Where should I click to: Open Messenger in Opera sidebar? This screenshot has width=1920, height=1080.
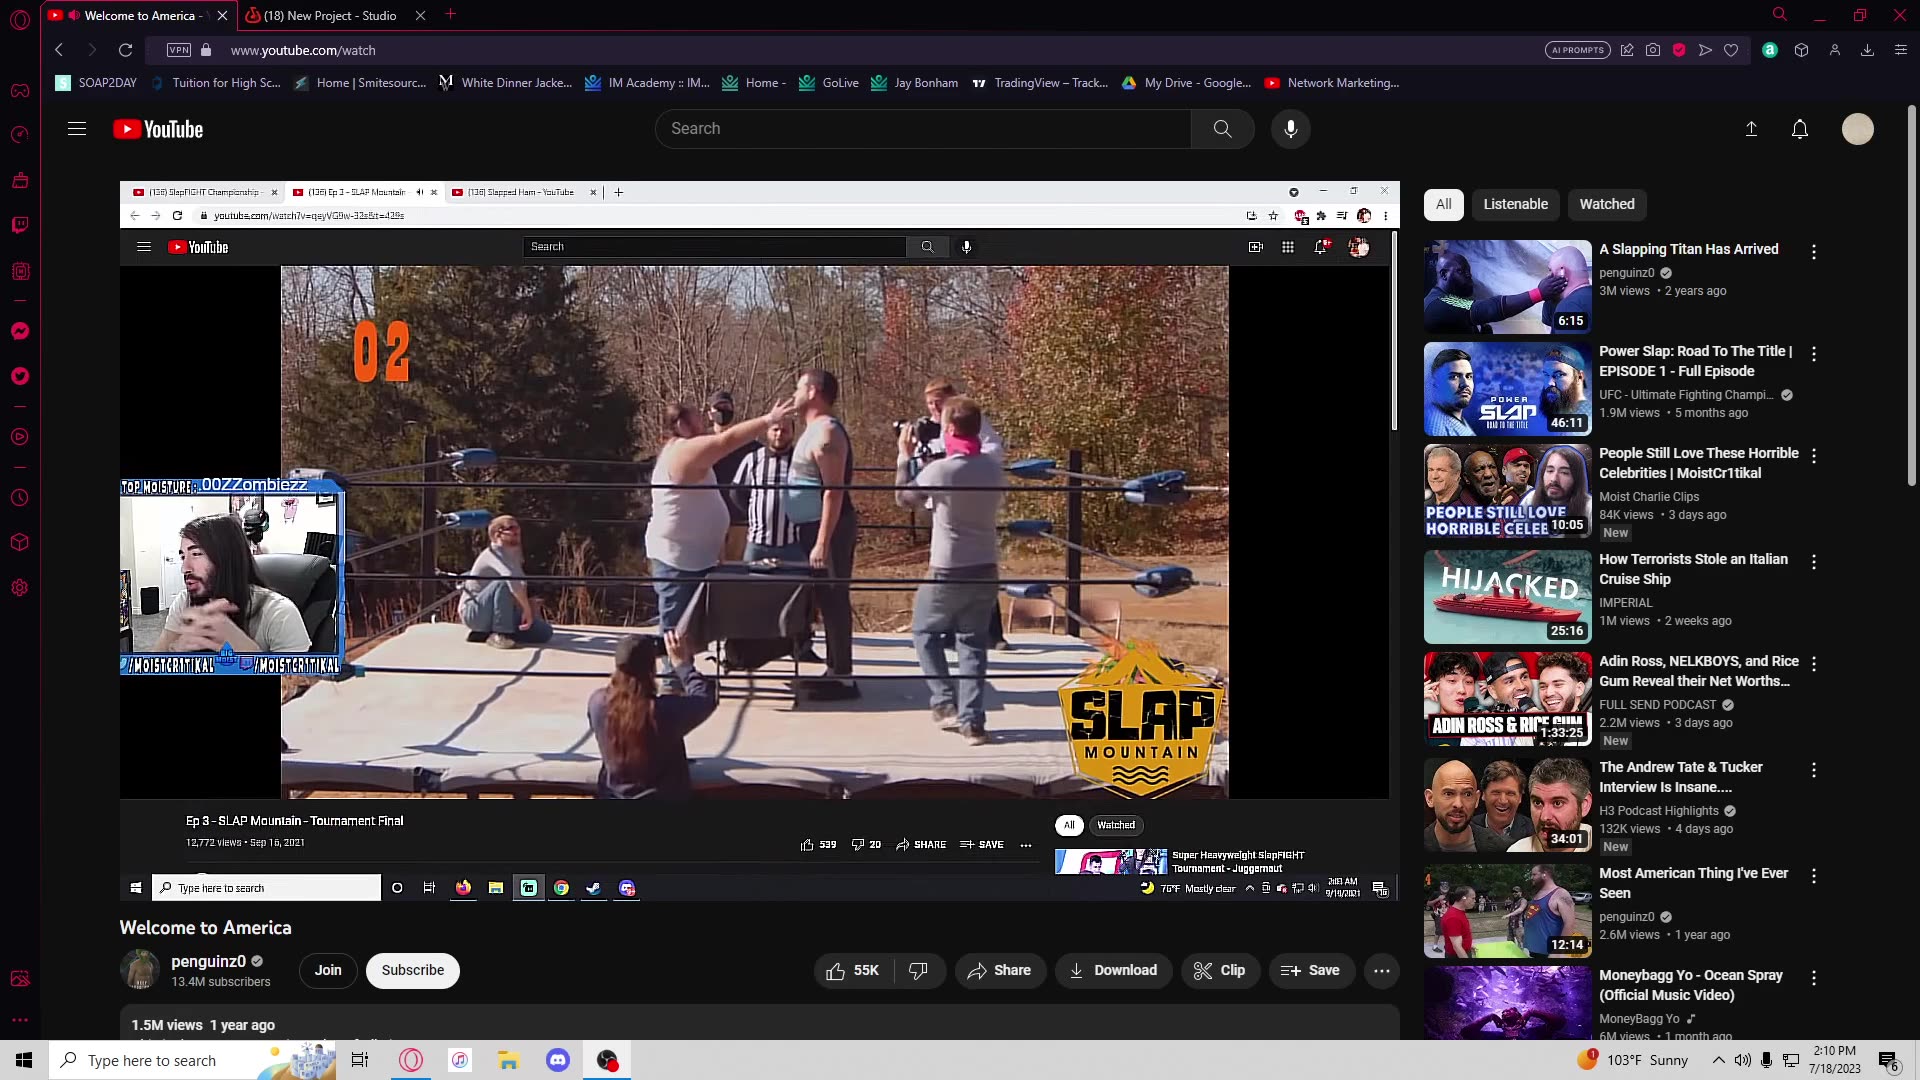(20, 331)
